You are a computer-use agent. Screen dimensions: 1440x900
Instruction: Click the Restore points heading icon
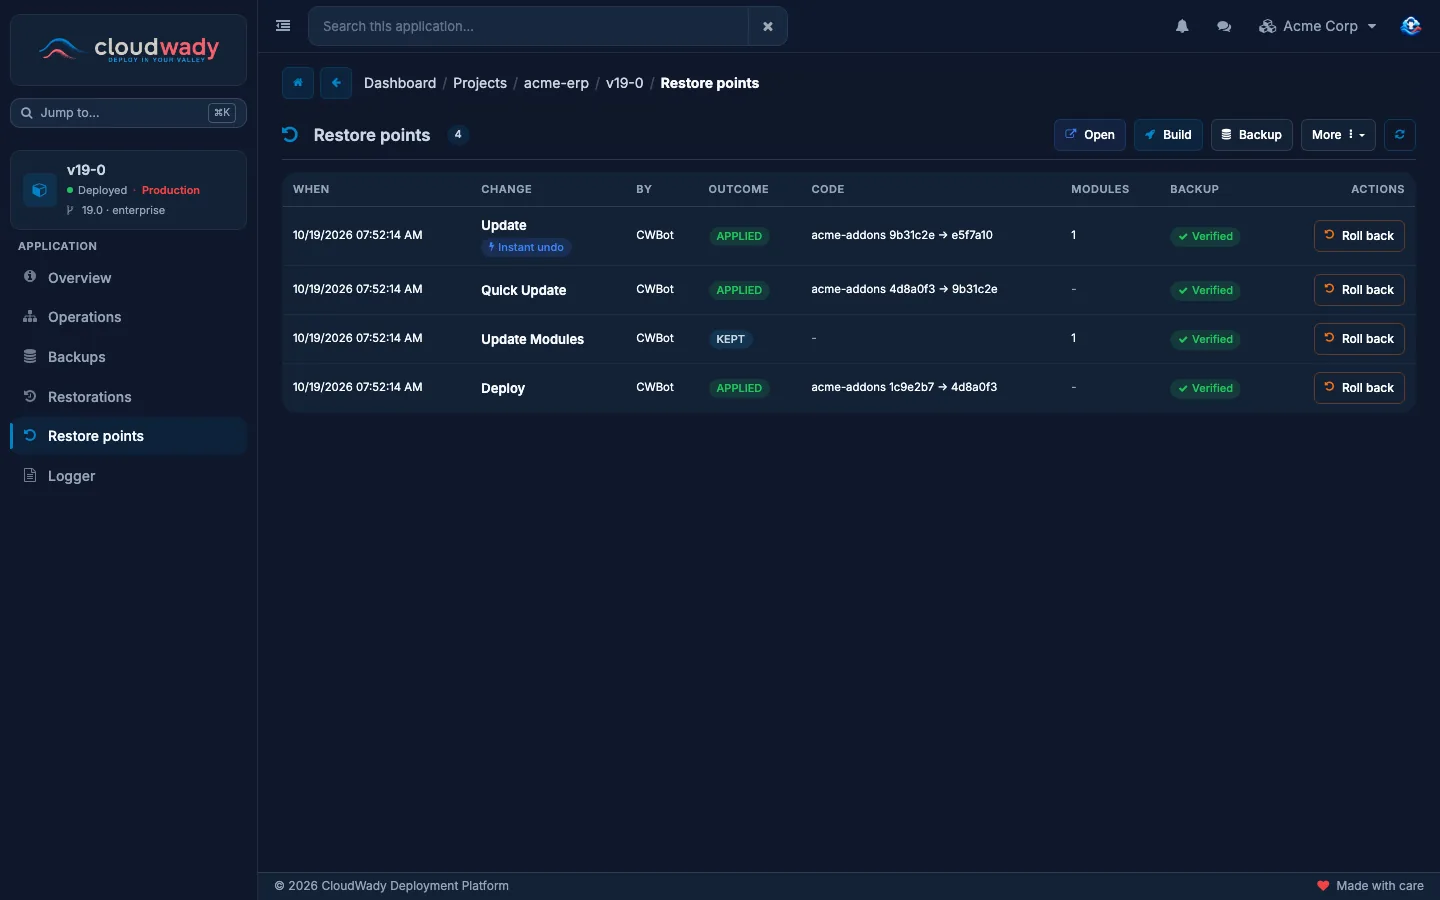[290, 134]
